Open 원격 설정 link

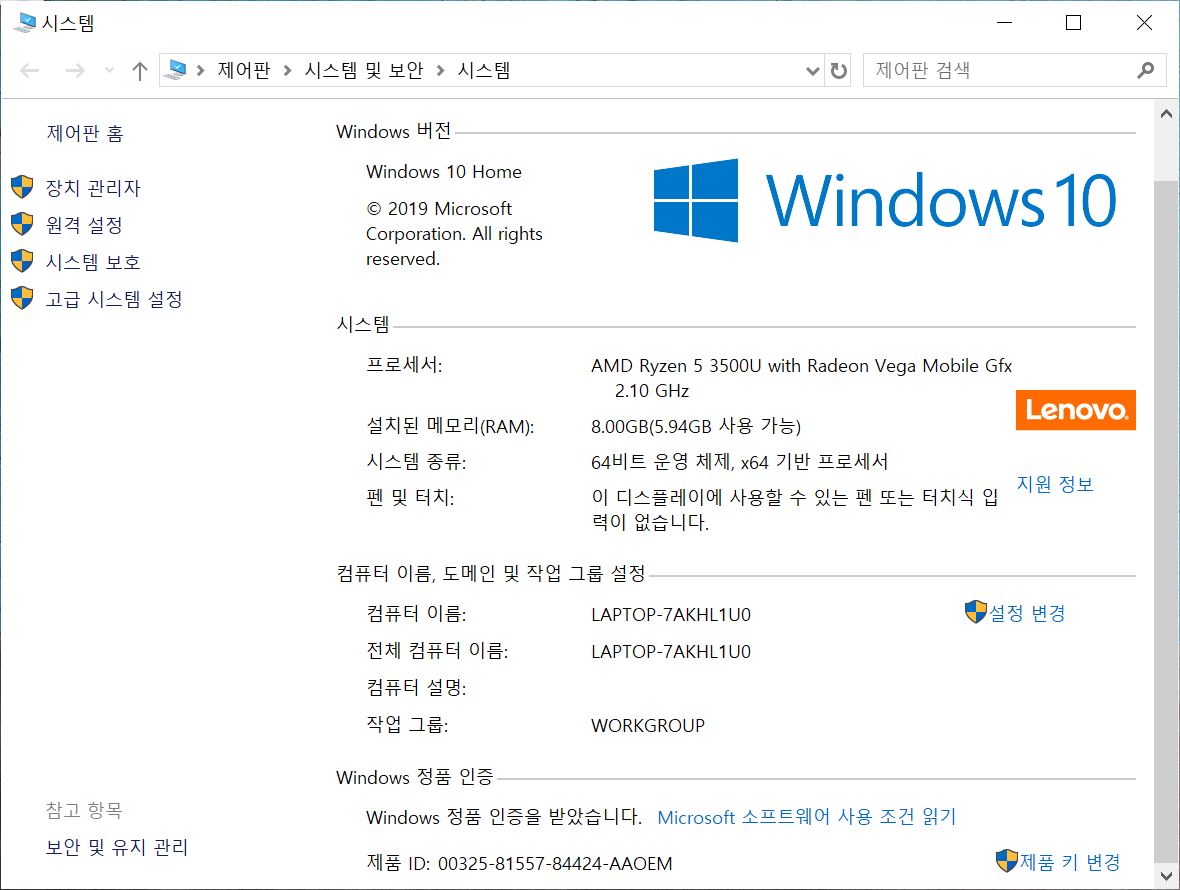tap(84, 225)
